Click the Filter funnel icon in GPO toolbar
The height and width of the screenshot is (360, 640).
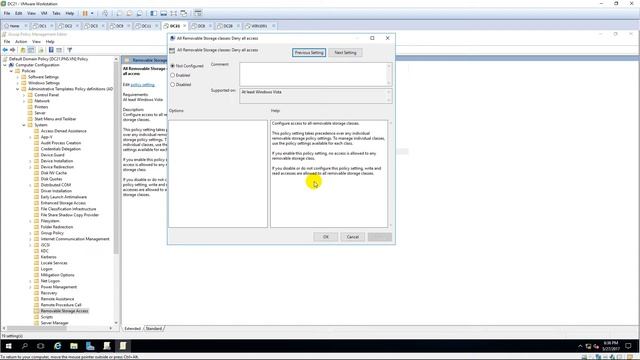[x=70, y=50]
